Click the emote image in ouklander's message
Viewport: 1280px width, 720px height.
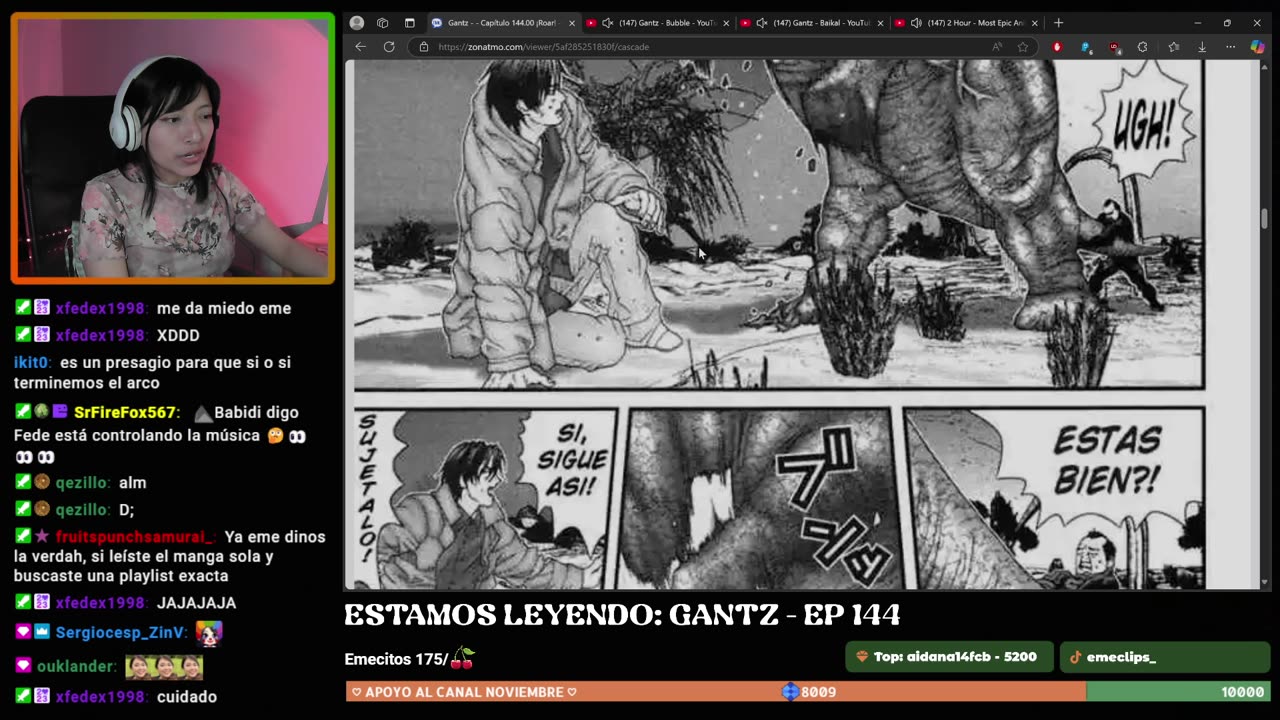(x=164, y=666)
